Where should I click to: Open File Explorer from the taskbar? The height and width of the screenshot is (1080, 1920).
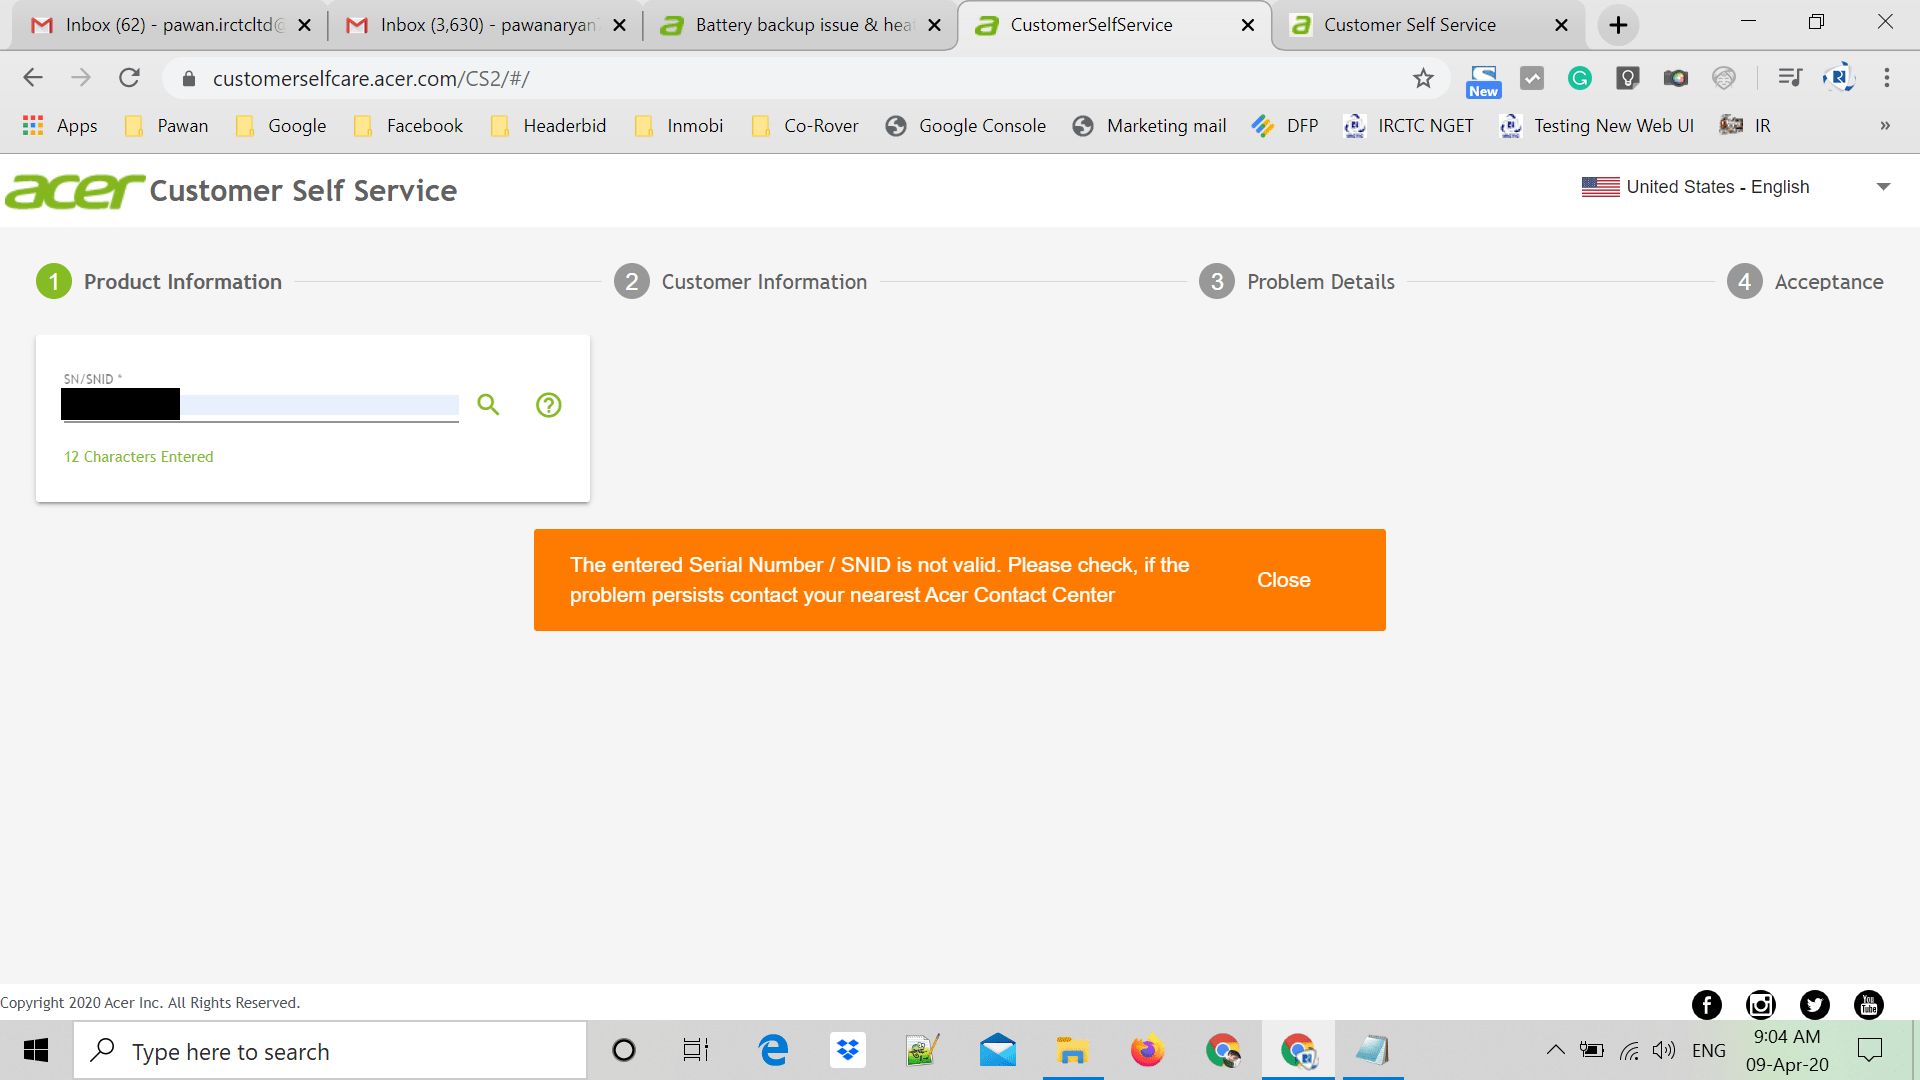pyautogui.click(x=1072, y=1050)
